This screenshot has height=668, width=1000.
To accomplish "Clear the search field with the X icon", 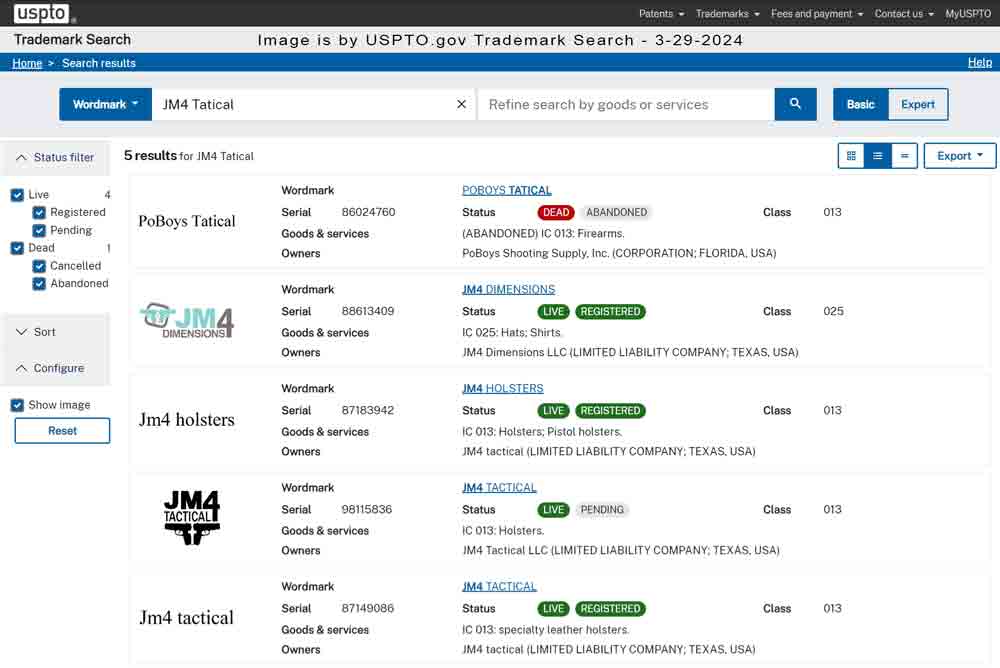I will pyautogui.click(x=461, y=103).
